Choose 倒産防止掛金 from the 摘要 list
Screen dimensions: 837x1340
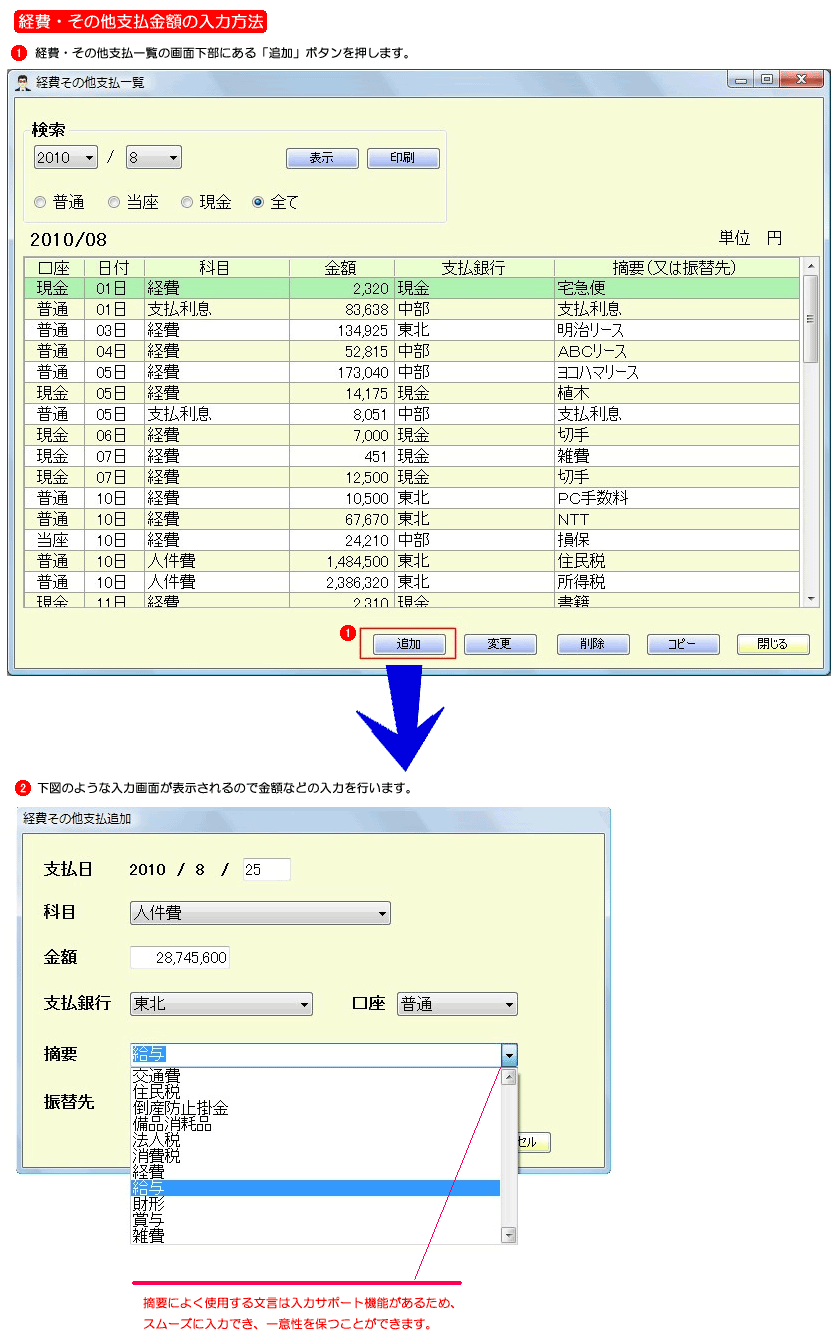click(315, 1108)
